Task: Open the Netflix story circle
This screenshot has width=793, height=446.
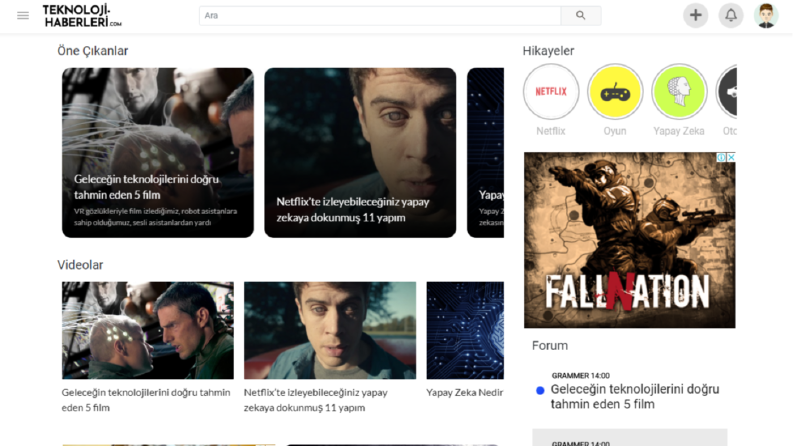Action: tap(551, 92)
